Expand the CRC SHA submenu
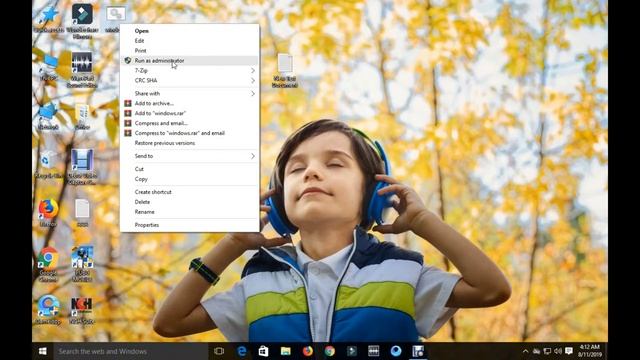 coord(189,80)
